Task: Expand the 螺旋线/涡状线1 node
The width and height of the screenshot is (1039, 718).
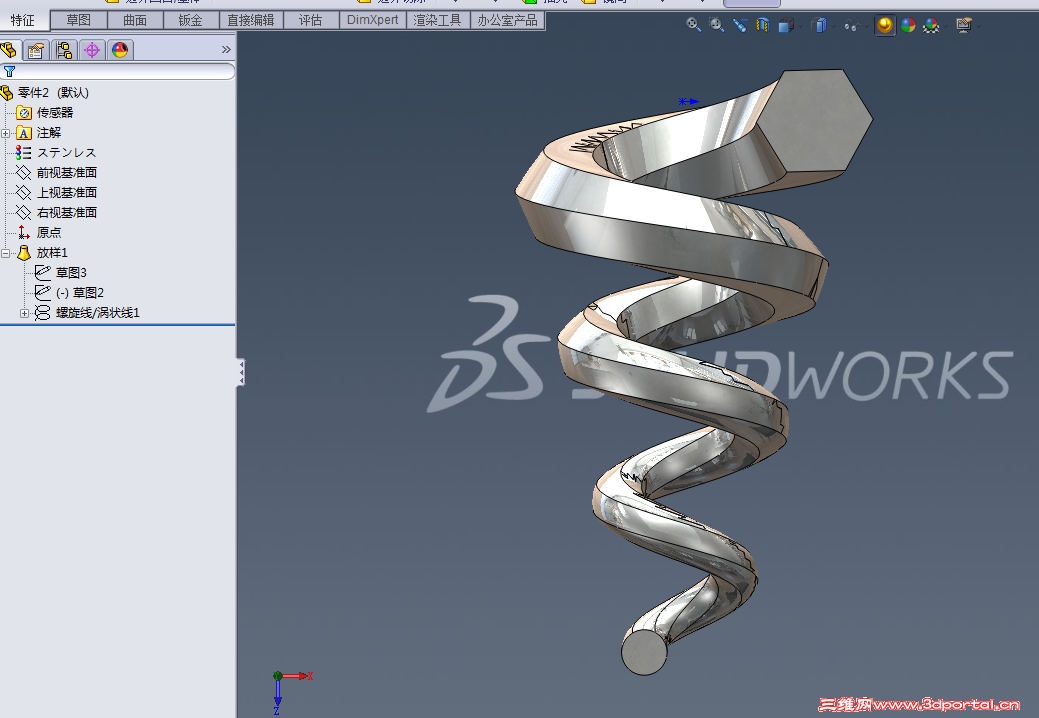Action: pyautogui.click(x=25, y=313)
